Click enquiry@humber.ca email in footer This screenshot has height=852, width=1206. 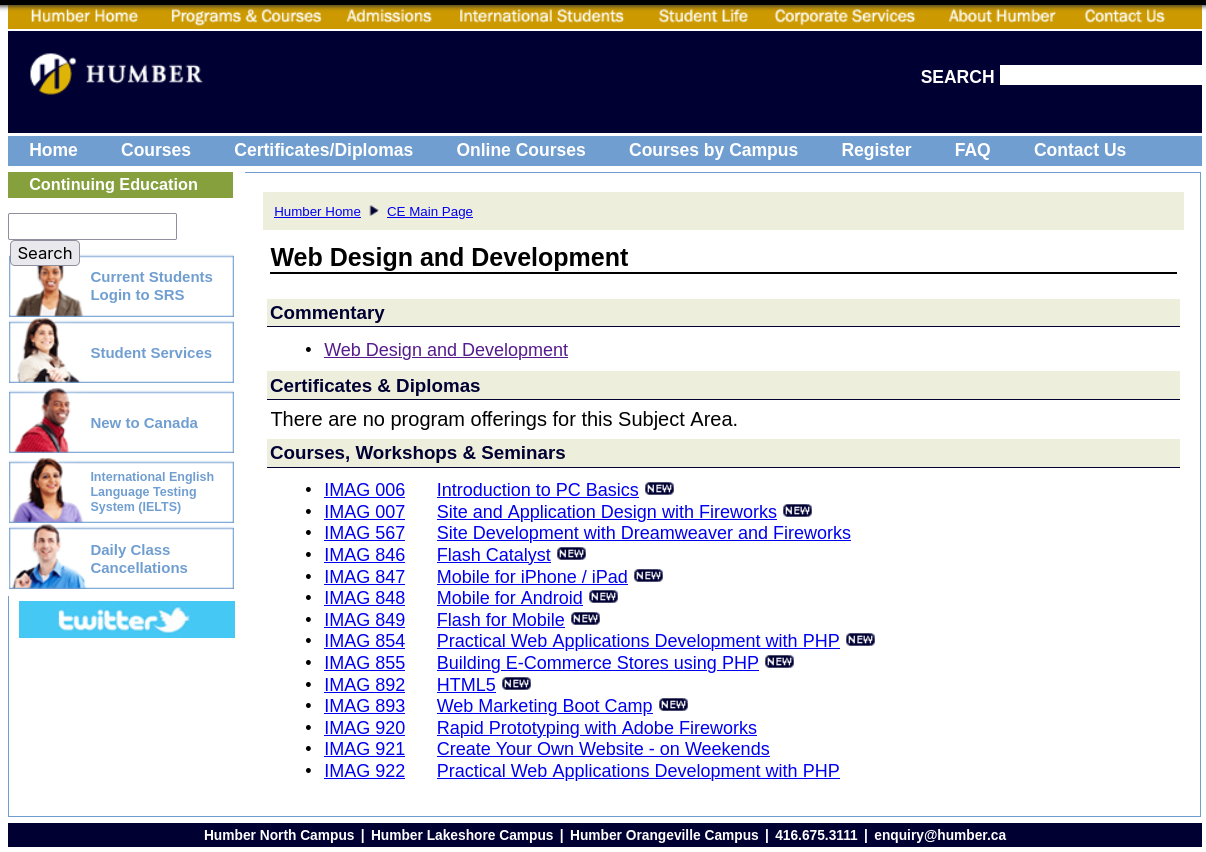[x=940, y=835]
